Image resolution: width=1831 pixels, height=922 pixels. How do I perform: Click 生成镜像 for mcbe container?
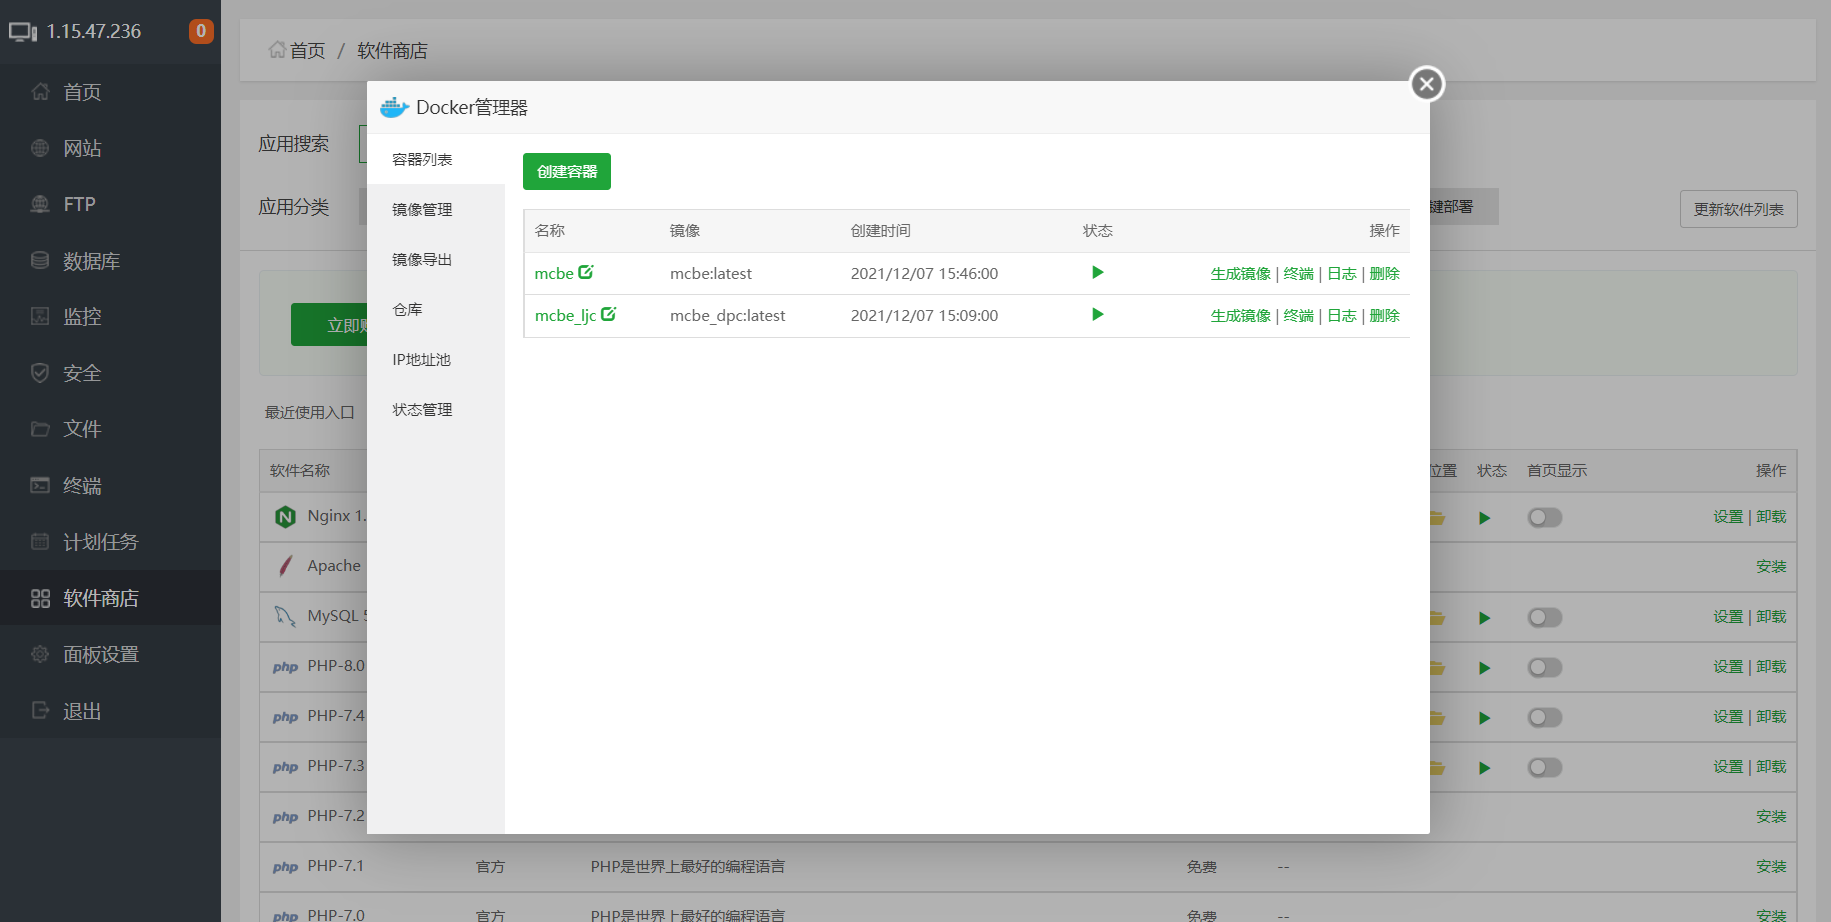click(x=1241, y=273)
